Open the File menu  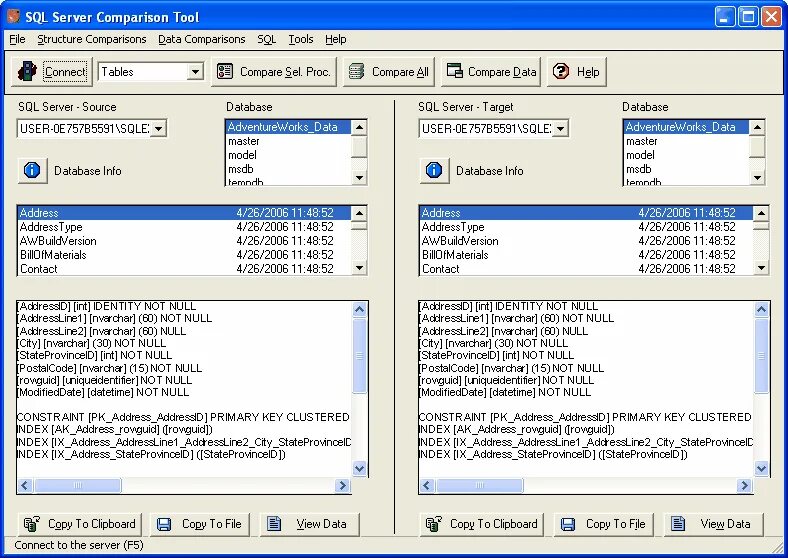click(x=17, y=39)
